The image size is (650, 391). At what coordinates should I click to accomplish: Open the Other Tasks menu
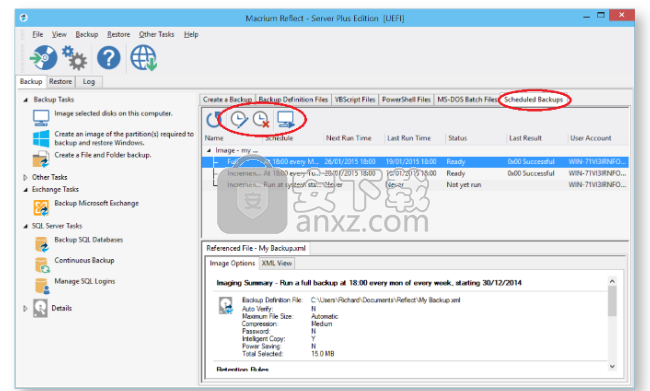click(156, 34)
